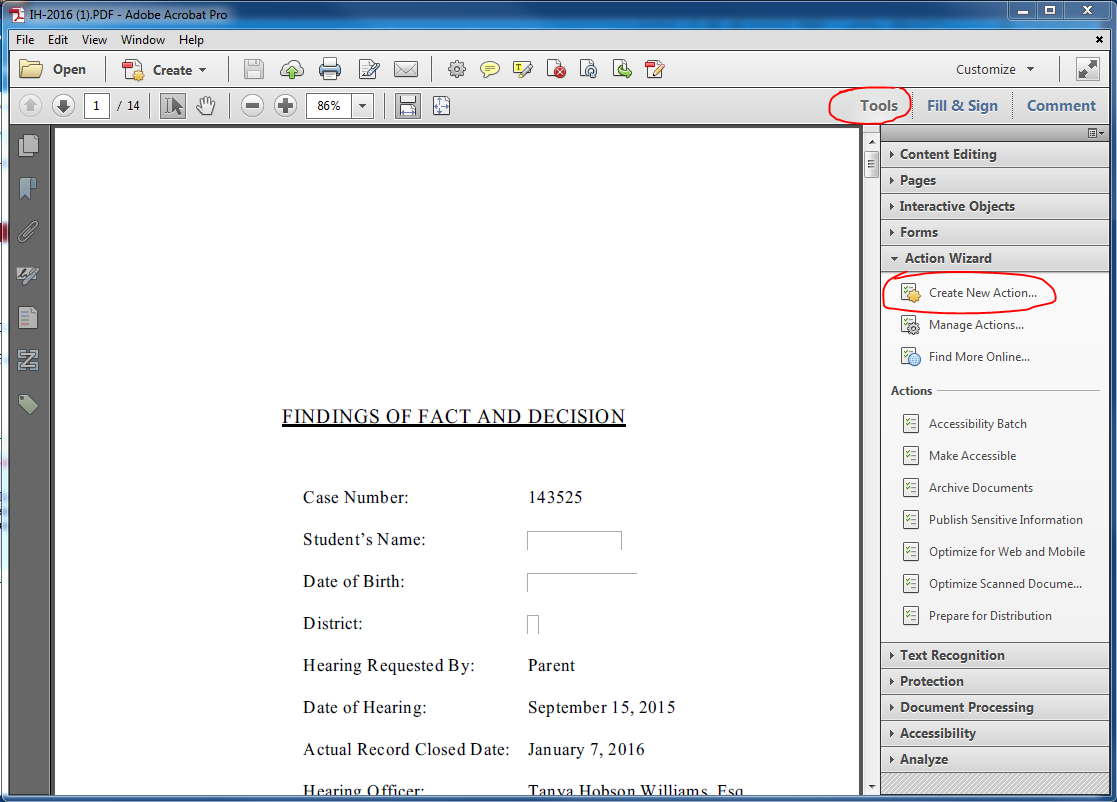
Task: Expand the Text Recognition section
Action: (951, 655)
